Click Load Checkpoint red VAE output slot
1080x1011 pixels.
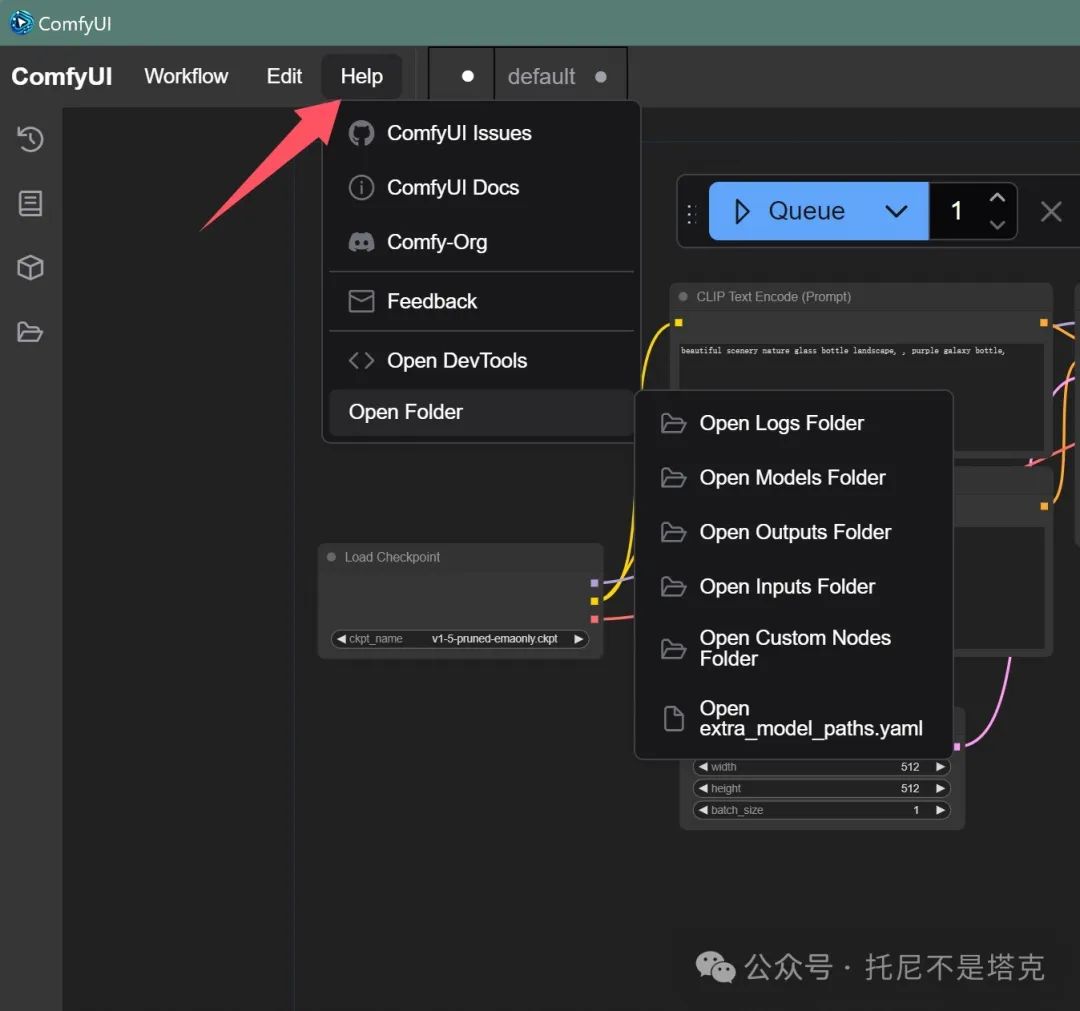[x=594, y=619]
